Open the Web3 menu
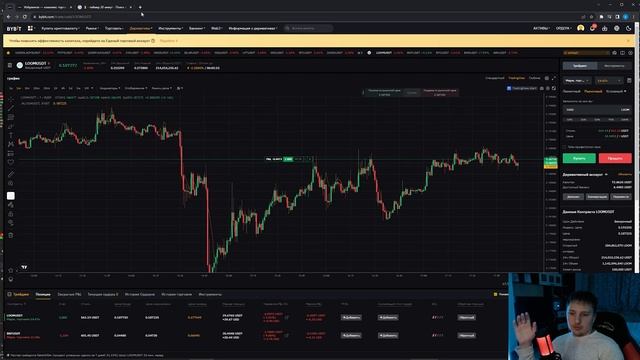 [216, 28]
